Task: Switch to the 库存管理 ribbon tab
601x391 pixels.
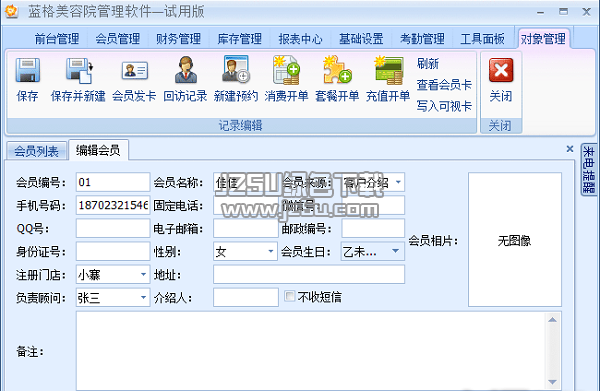Action: 240,39
